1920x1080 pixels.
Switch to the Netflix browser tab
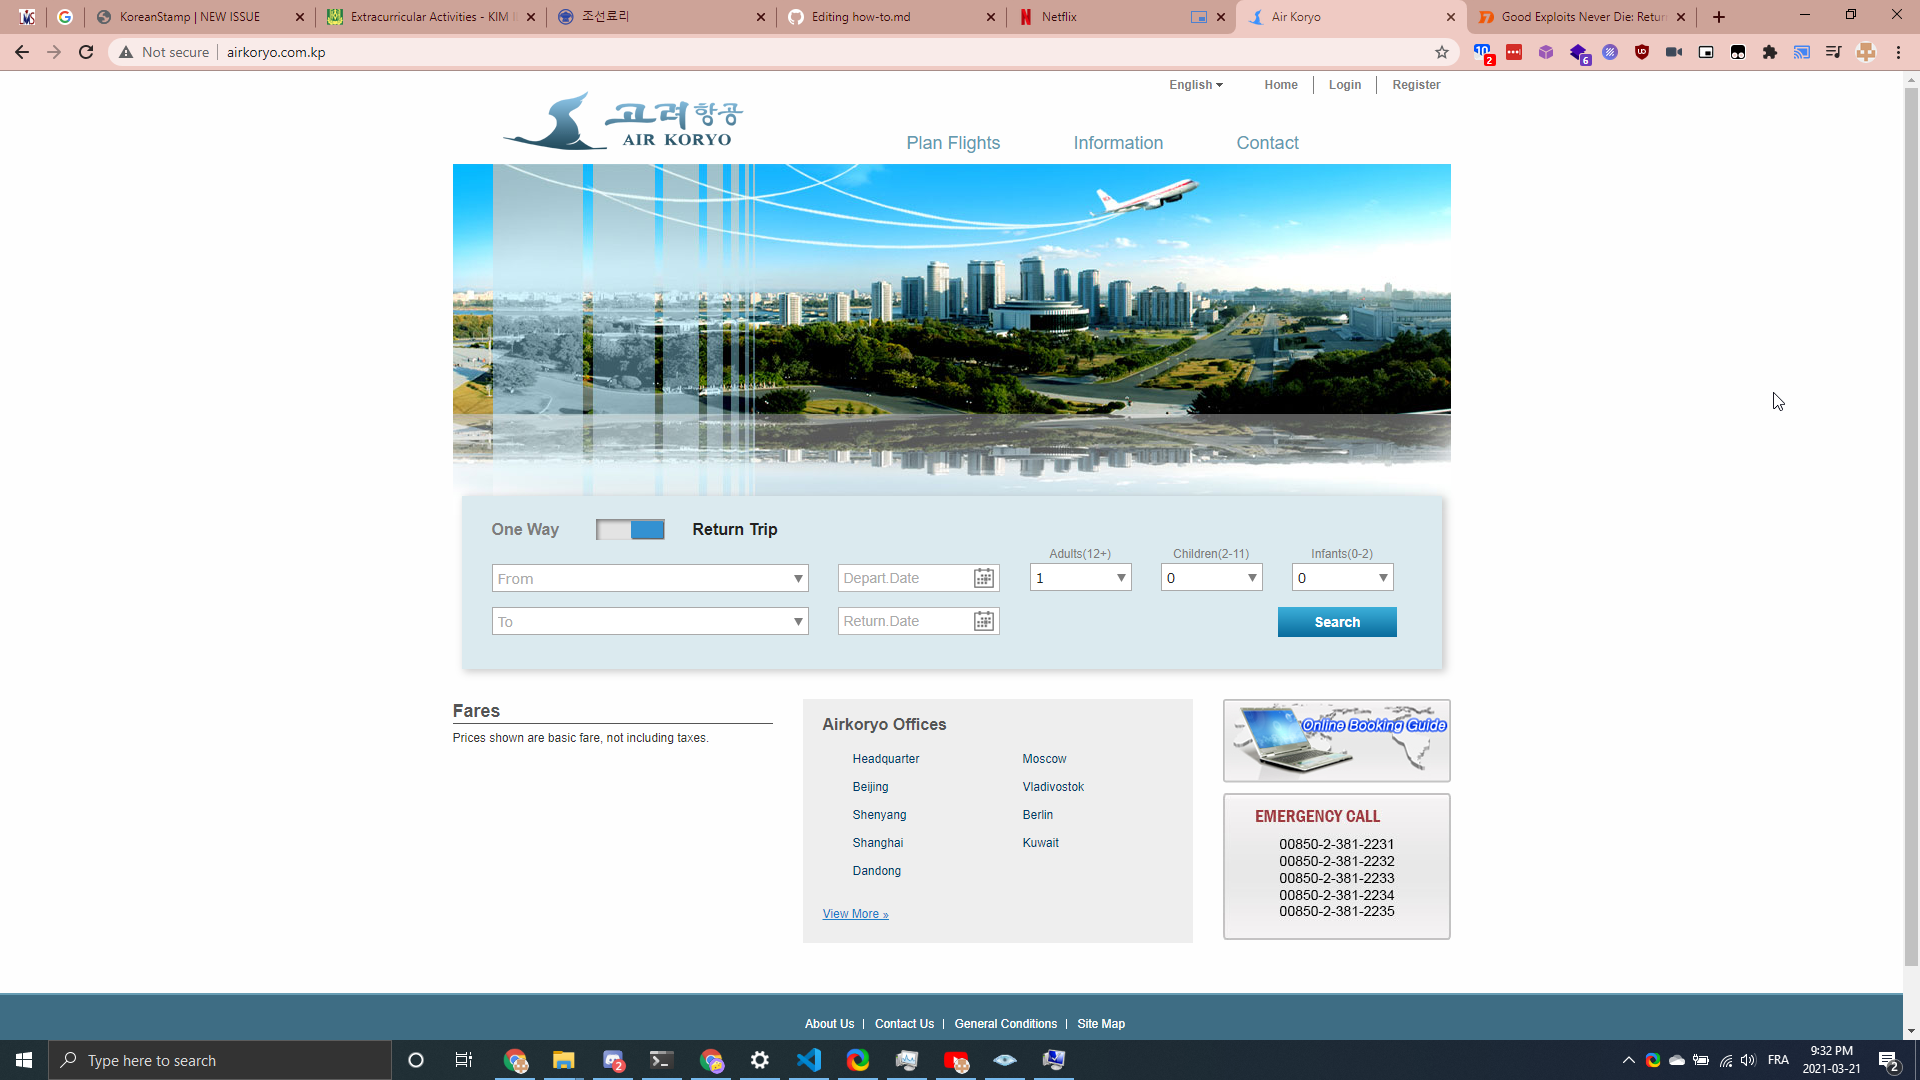click(x=1059, y=17)
